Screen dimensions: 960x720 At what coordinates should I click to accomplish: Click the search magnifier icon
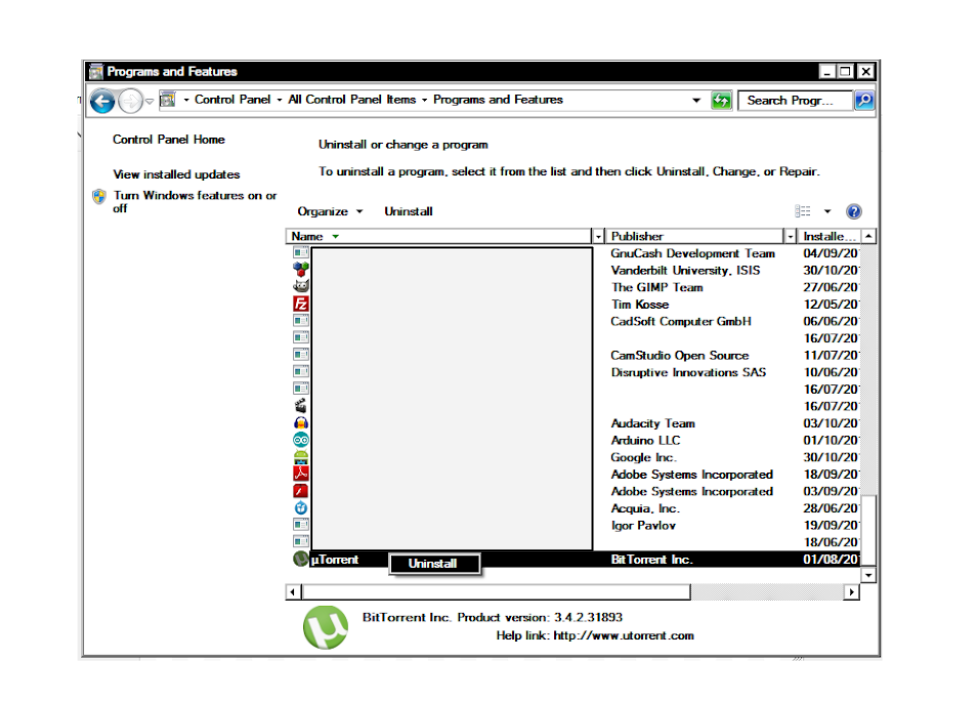click(864, 100)
